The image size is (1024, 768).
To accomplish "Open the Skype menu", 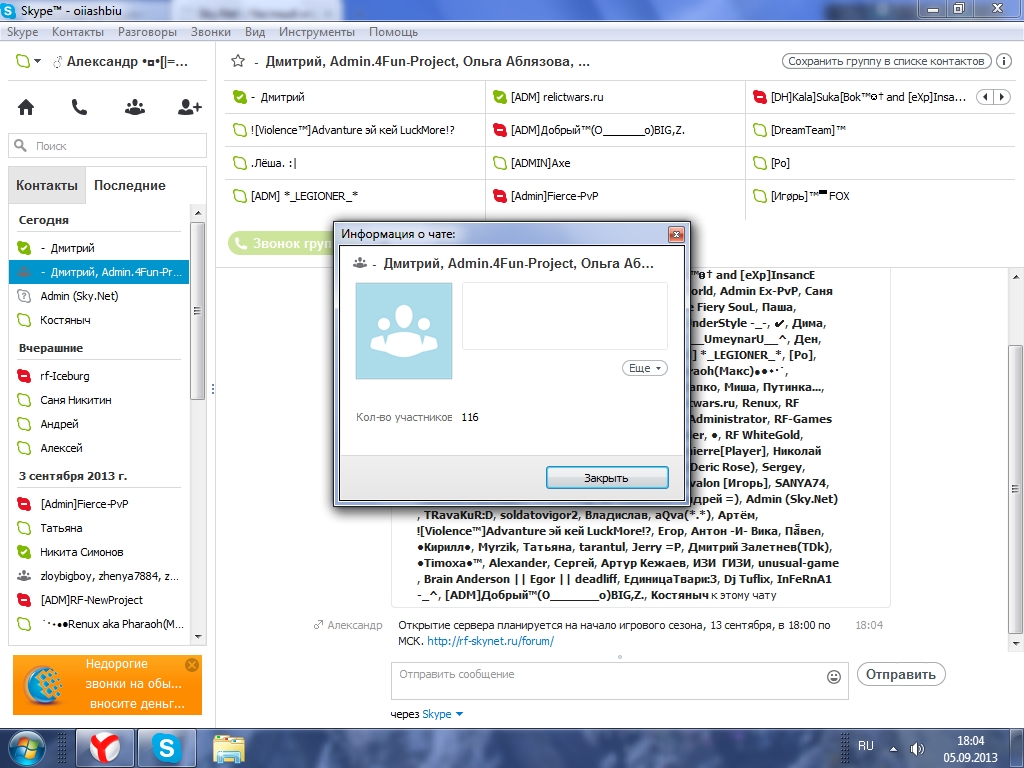I will [23, 32].
